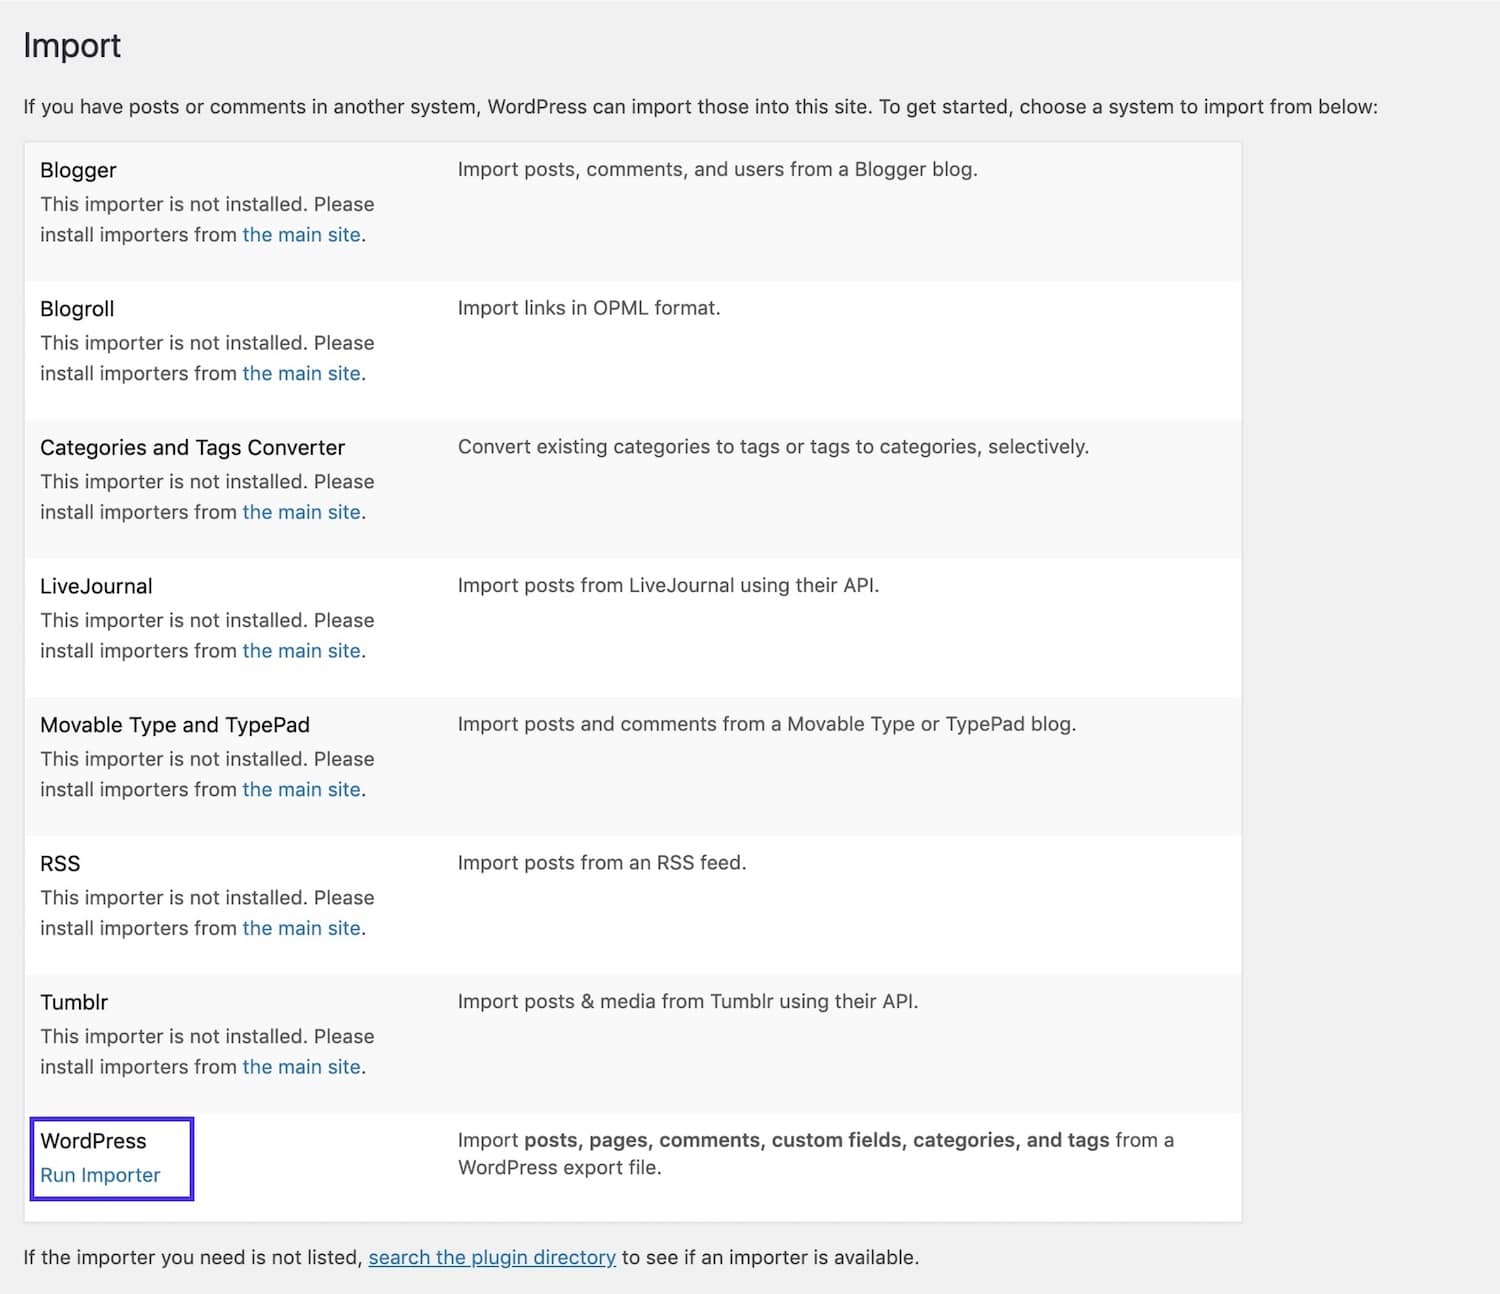
Task: Click the Import page title
Action: (x=72, y=45)
